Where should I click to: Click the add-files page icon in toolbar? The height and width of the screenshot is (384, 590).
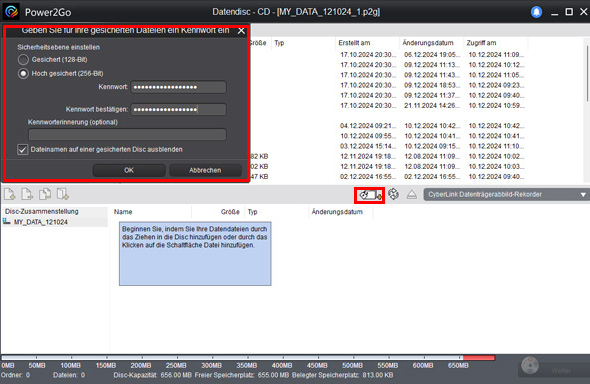[9, 194]
